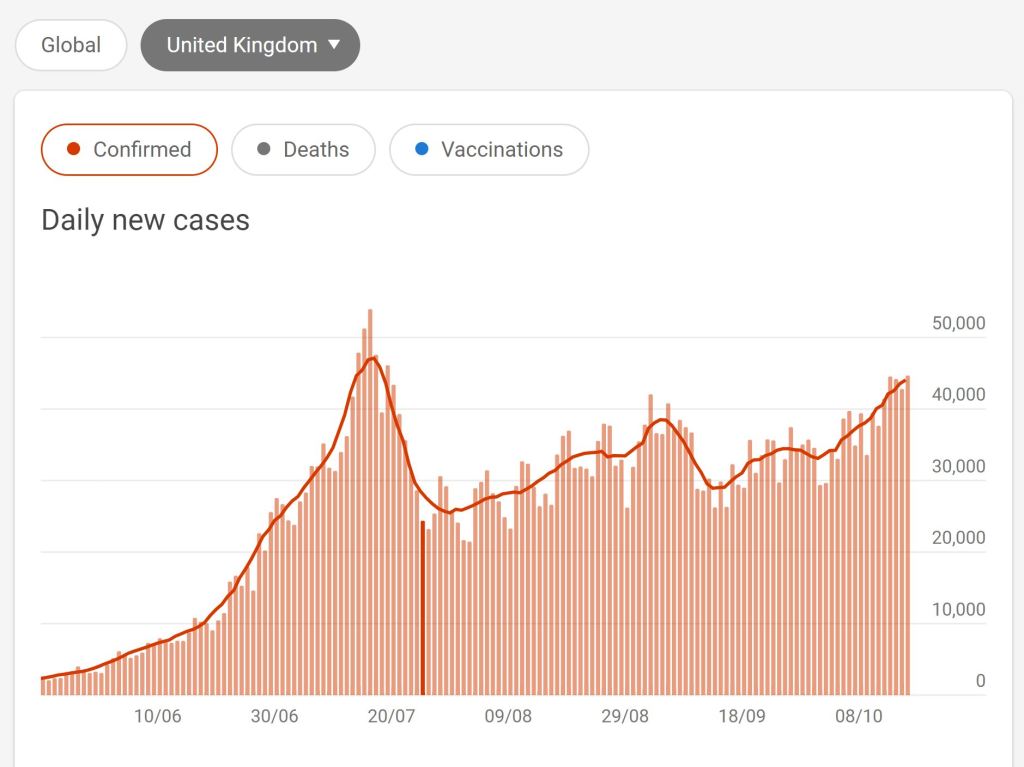Click the 29/08 date axis label

coord(625,716)
